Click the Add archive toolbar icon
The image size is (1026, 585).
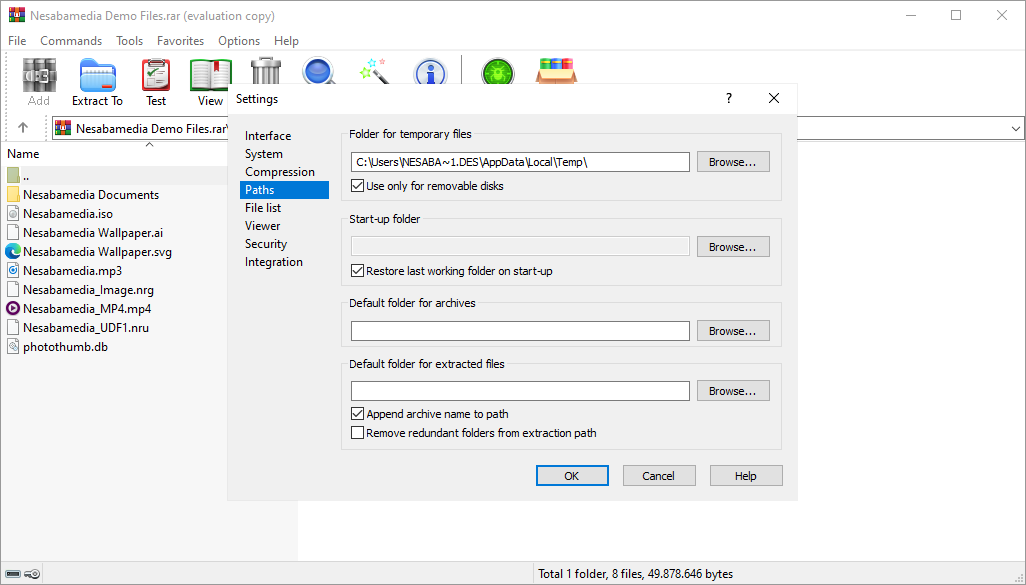39,81
